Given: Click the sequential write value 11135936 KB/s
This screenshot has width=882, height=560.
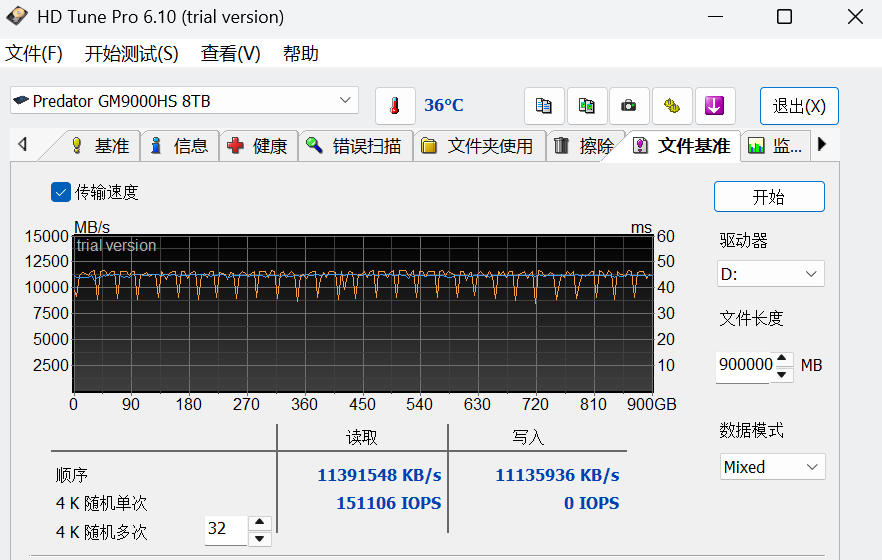Looking at the screenshot, I should coord(557,475).
